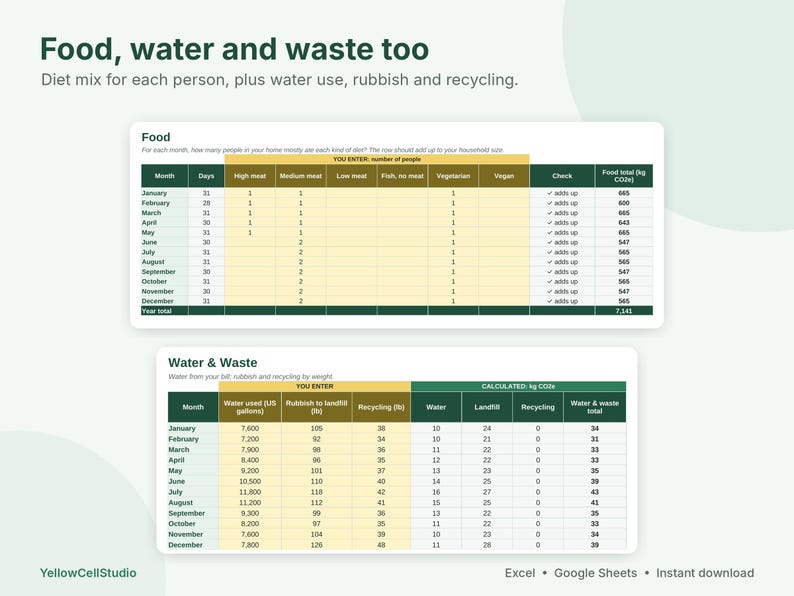The image size is (794, 596).
Task: Select the 'High meat' column header
Action: [250, 176]
